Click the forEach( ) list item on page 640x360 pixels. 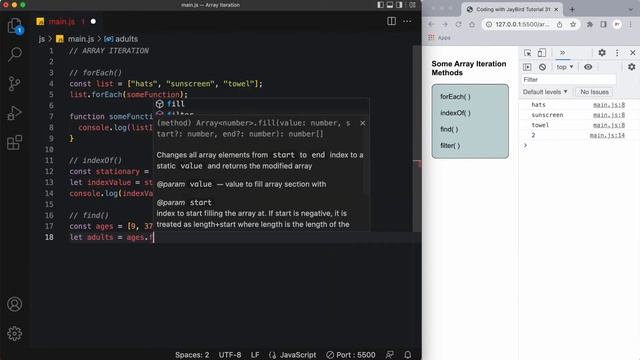pyautogui.click(x=455, y=97)
